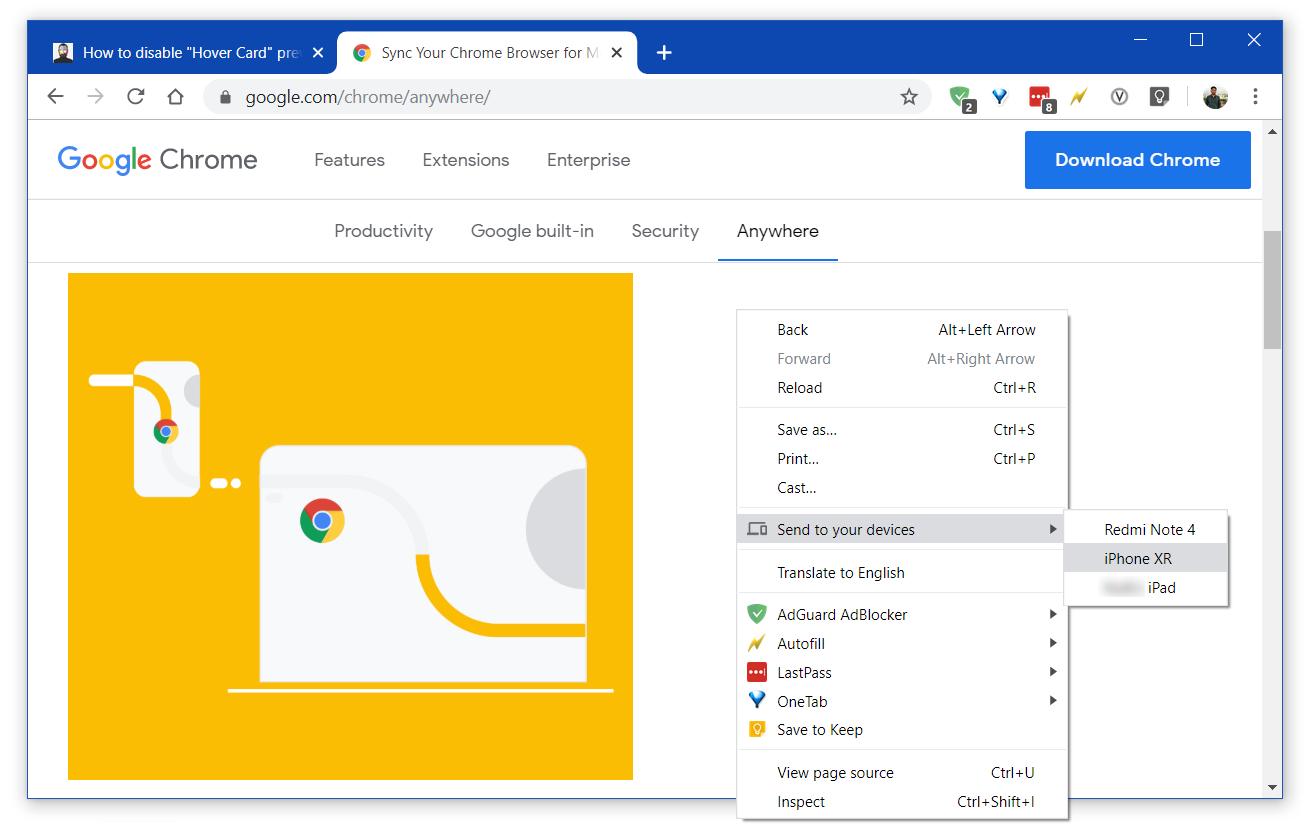
Task: Open the home page icon
Action: click(176, 97)
